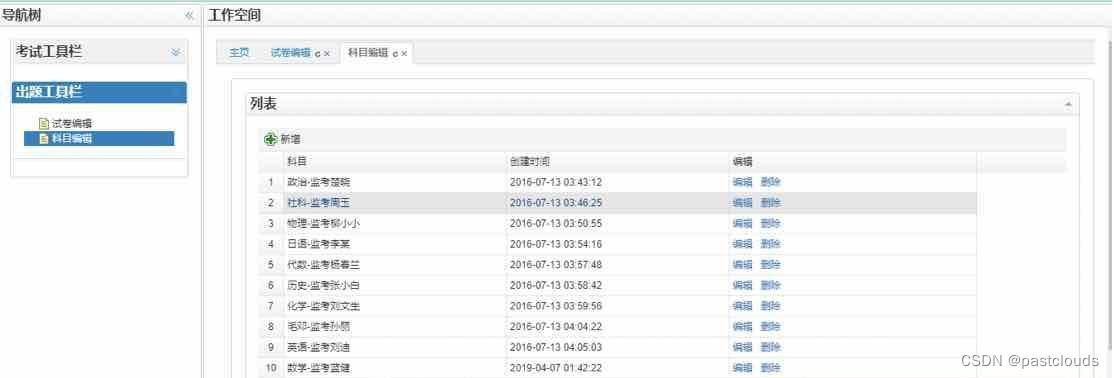Edit the 物理 subject row
Viewport: 1114px width, 378px height.
point(742,223)
